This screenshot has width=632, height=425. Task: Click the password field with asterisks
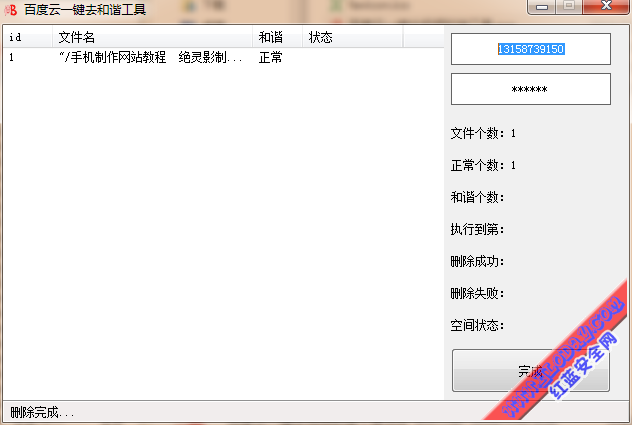coord(531,89)
